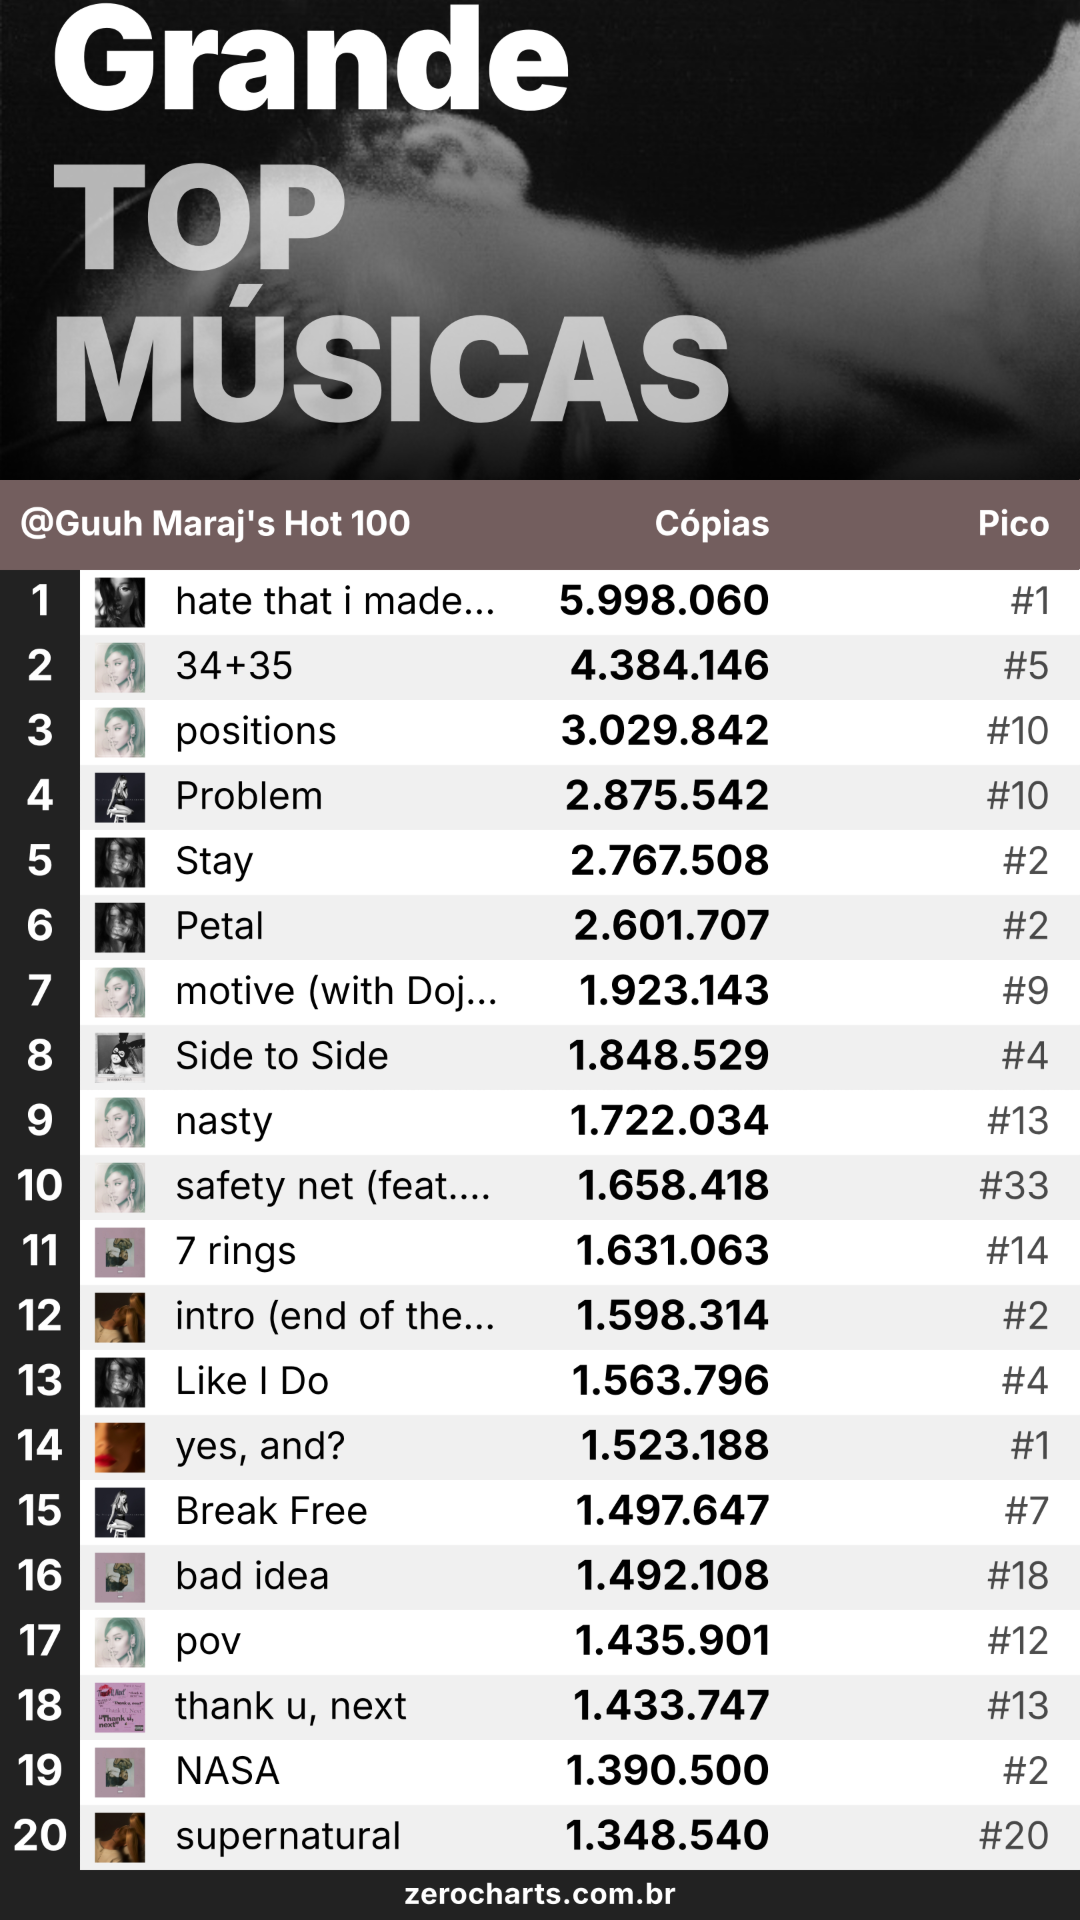Select the Break Free track name
The height and width of the screenshot is (1920, 1080).
tap(272, 1510)
